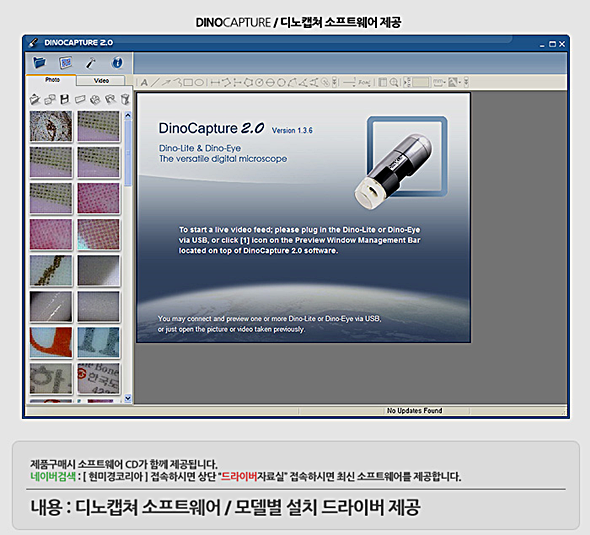Open the Font settings dropdown
This screenshot has width=590, height=535.
364,82
